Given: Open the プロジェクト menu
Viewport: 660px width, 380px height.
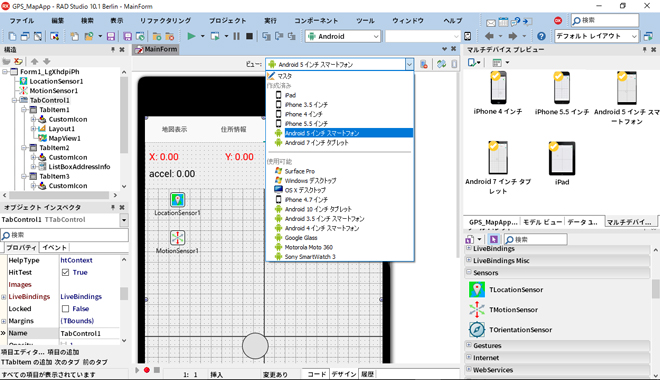Looking at the screenshot, I should point(227,20).
